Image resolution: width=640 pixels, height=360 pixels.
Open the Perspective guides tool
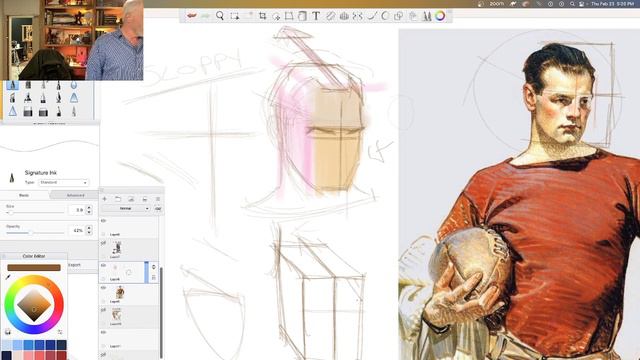point(344,16)
